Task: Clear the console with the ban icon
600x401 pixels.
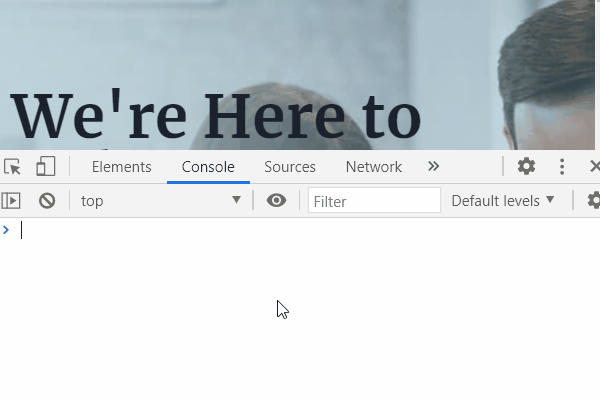Action: click(47, 200)
